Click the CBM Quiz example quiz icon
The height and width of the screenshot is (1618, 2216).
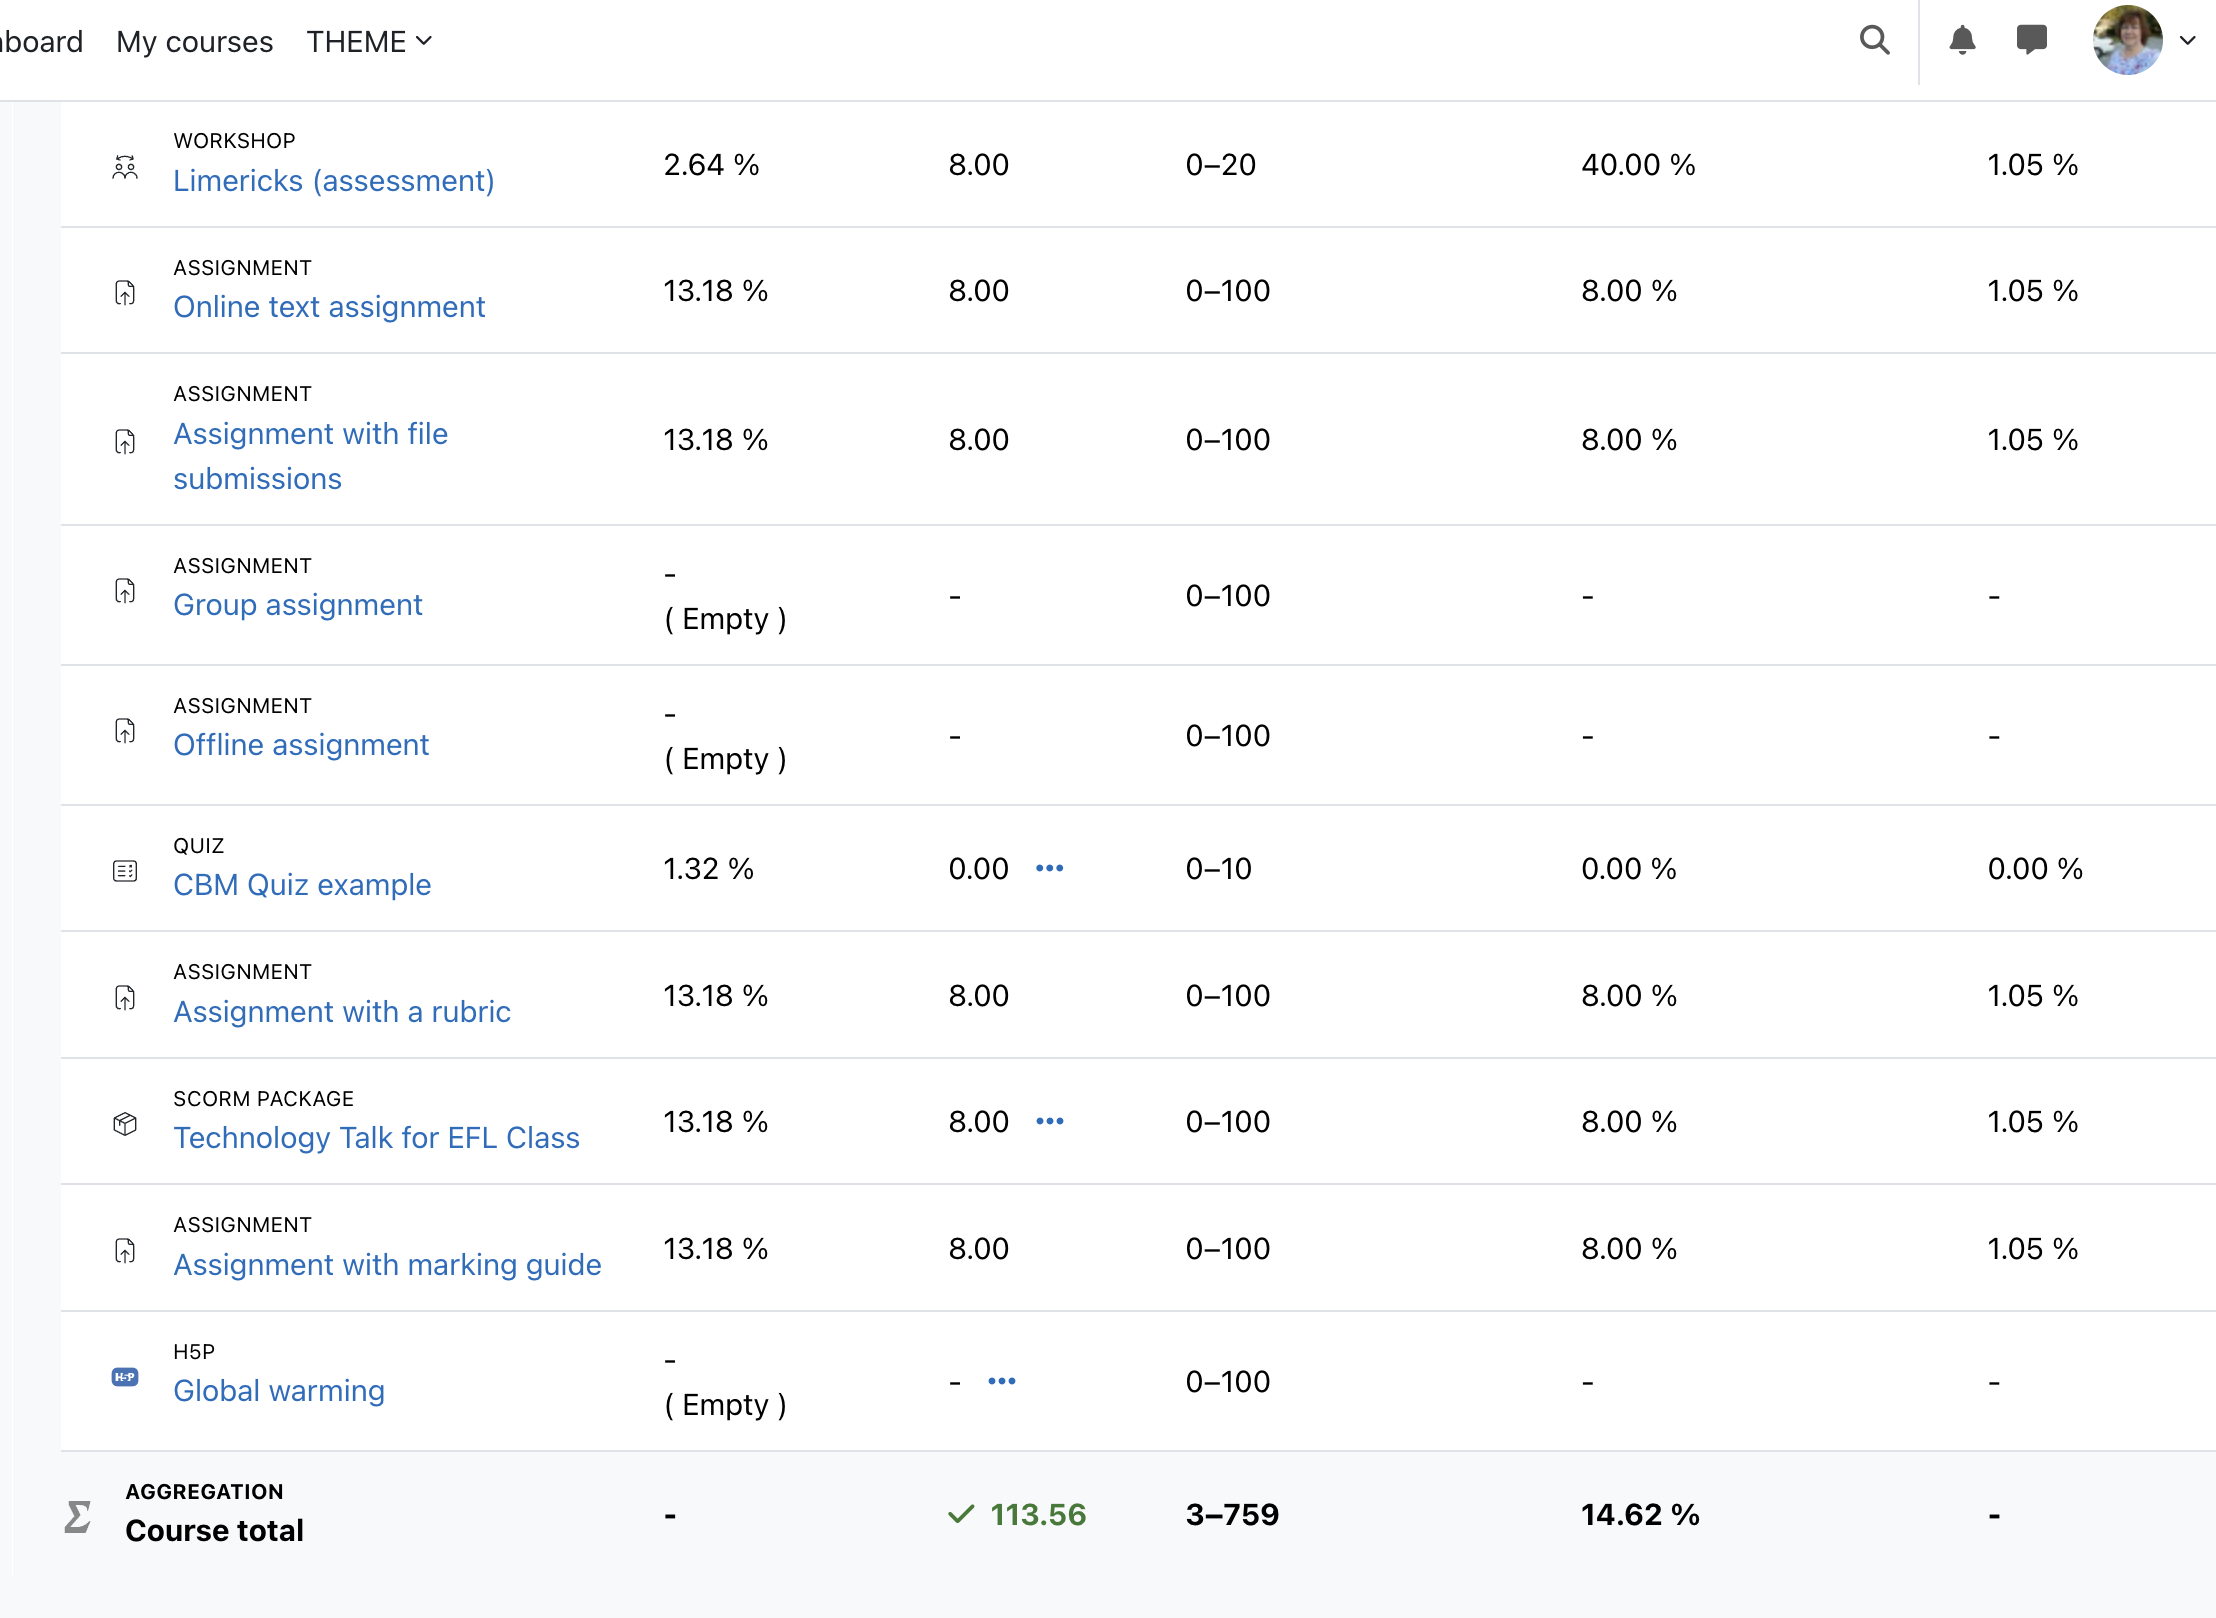pos(125,871)
